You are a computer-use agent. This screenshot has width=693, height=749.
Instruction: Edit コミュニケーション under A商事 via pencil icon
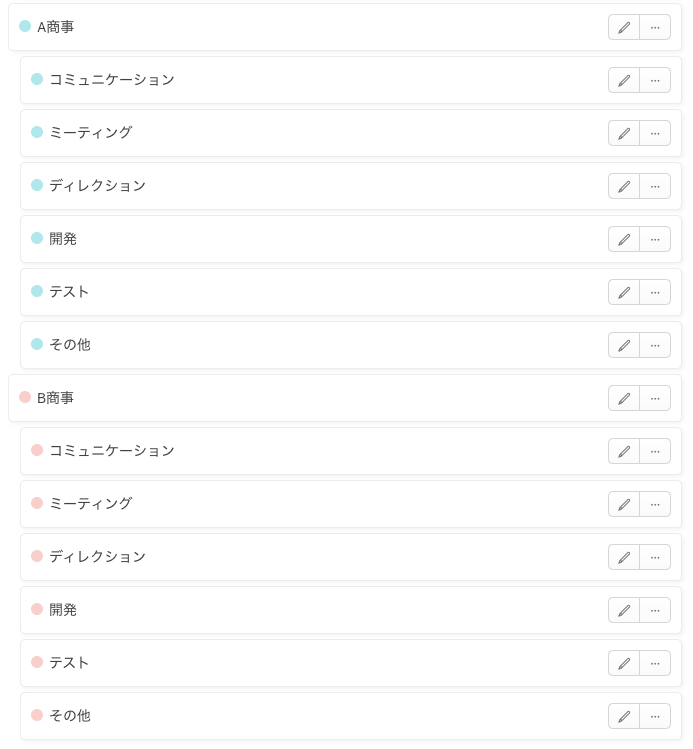624,80
